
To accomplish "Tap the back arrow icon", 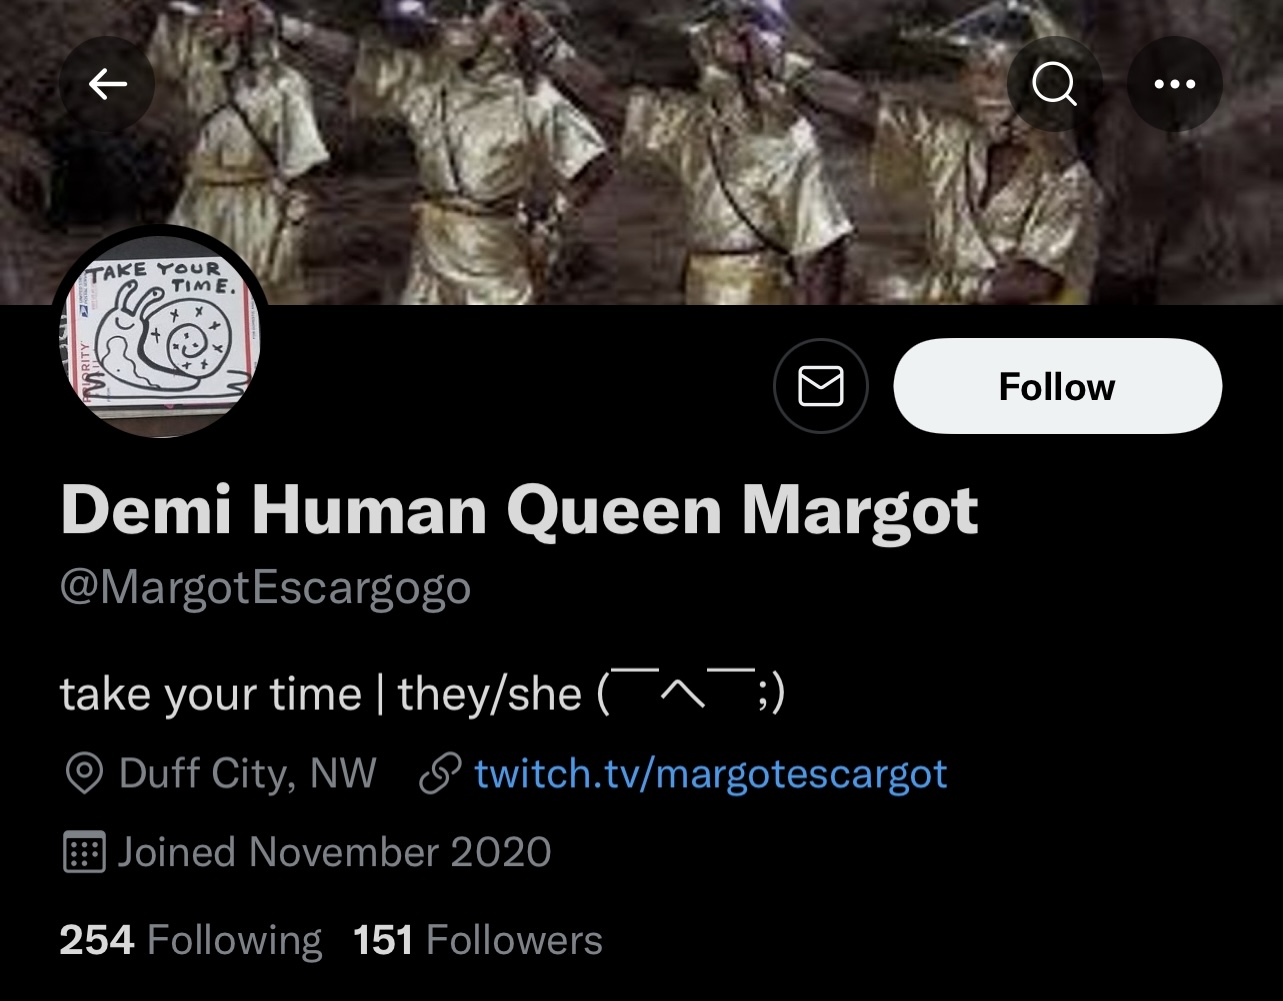I will coord(107,85).
